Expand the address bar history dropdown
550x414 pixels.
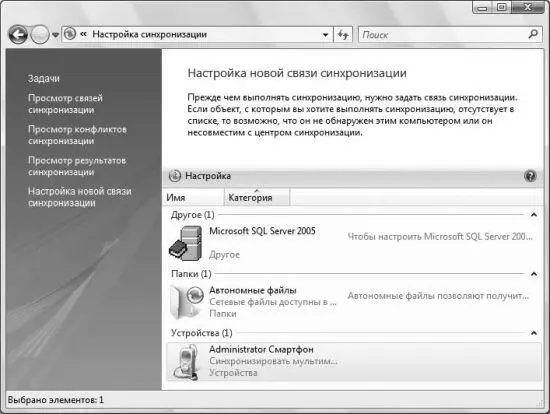326,35
